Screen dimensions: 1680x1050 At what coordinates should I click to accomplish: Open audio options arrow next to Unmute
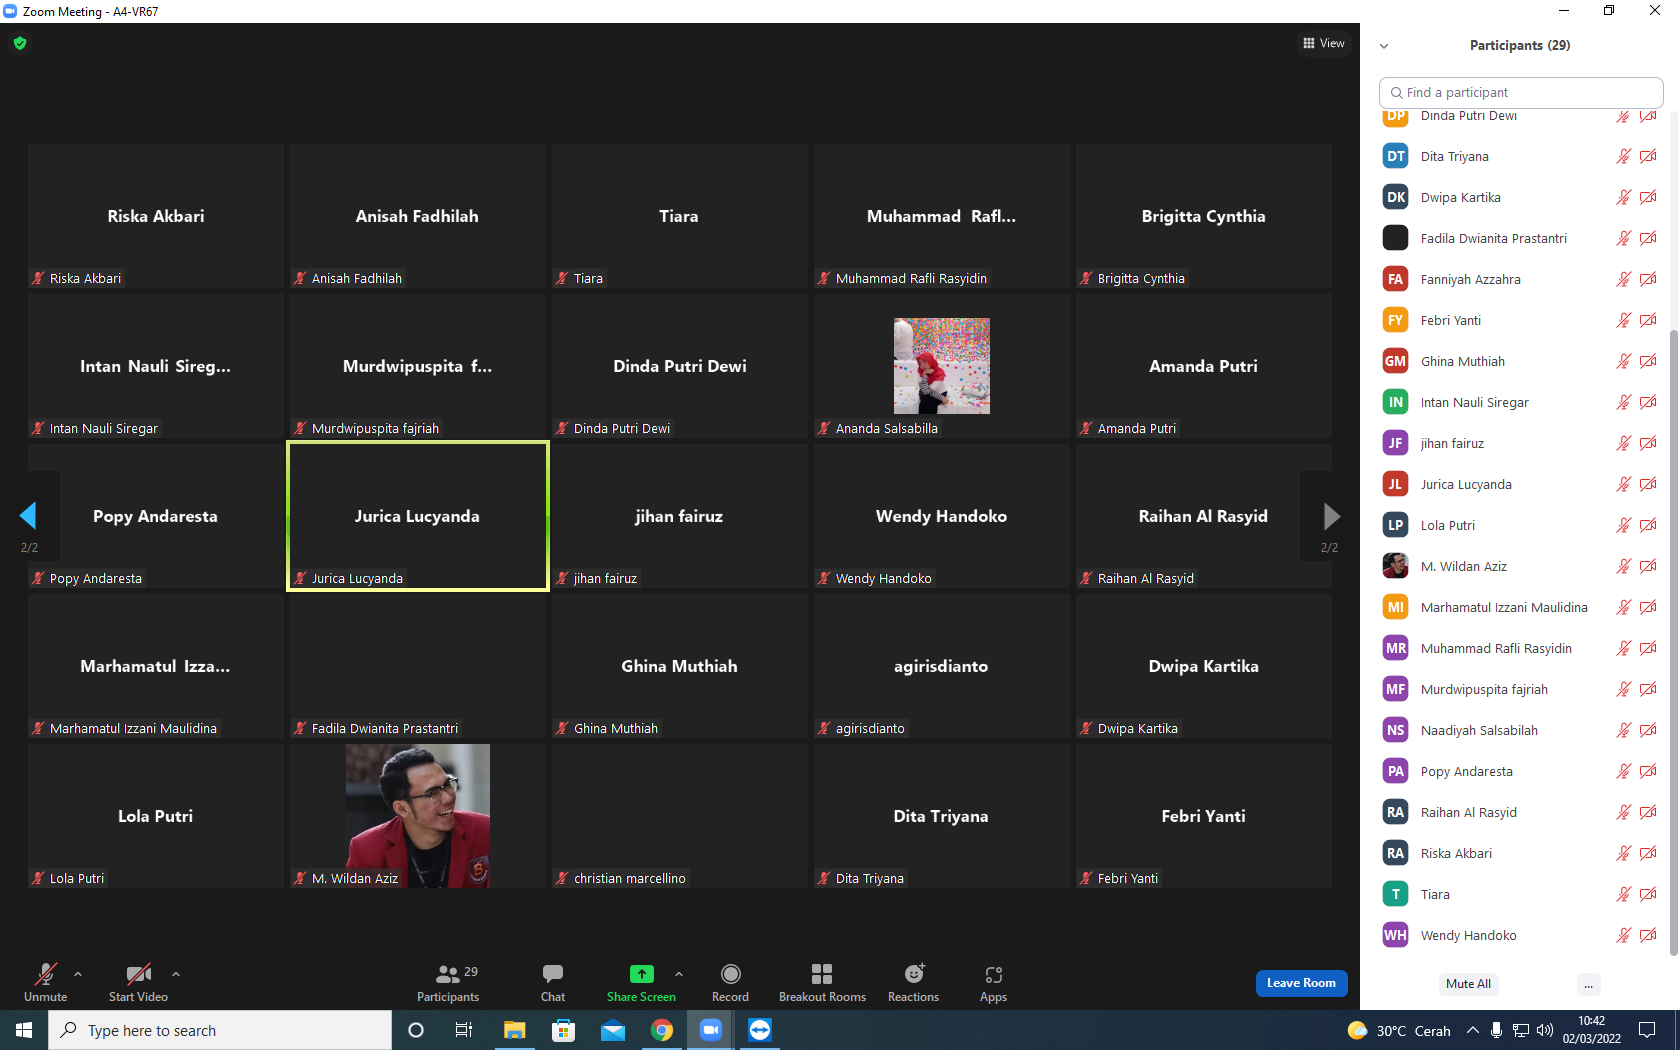(x=78, y=974)
